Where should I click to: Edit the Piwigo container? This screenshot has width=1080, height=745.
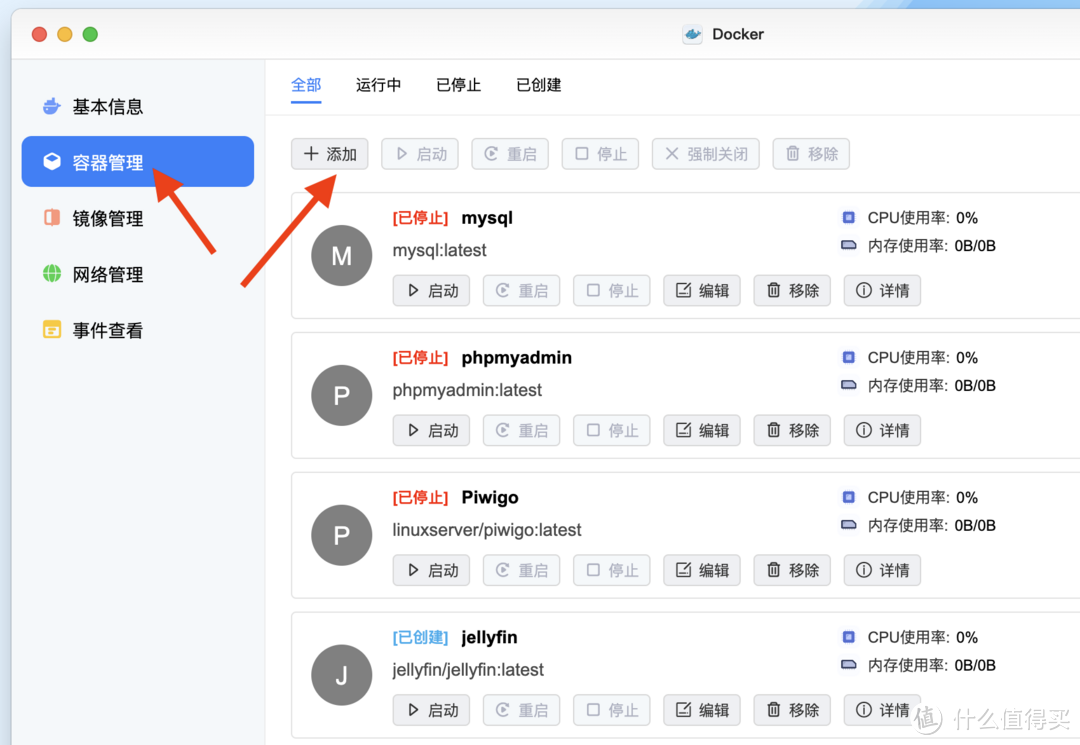[x=702, y=570]
